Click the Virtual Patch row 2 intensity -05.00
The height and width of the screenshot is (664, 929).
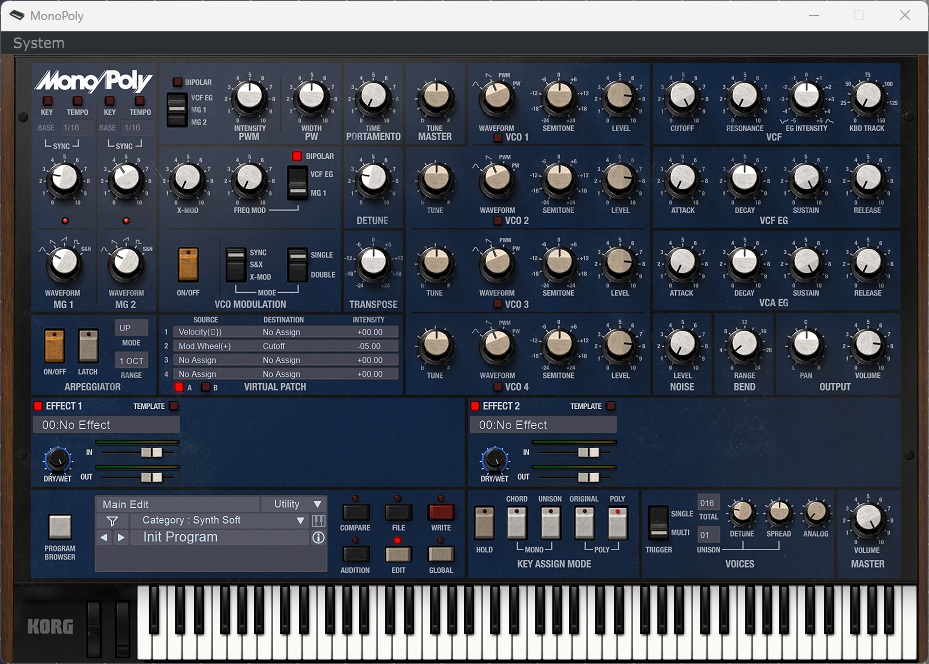tap(370, 346)
